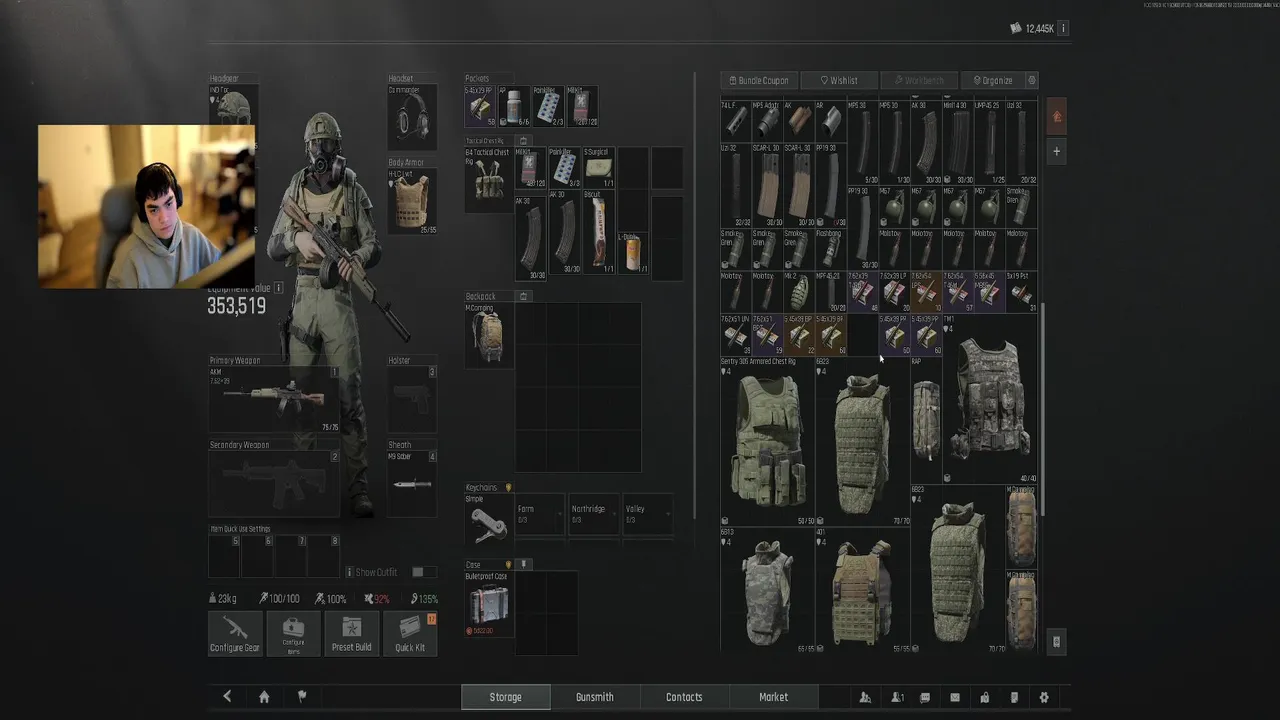
Task: Select the Bulletproof Case item
Action: pyautogui.click(x=489, y=604)
